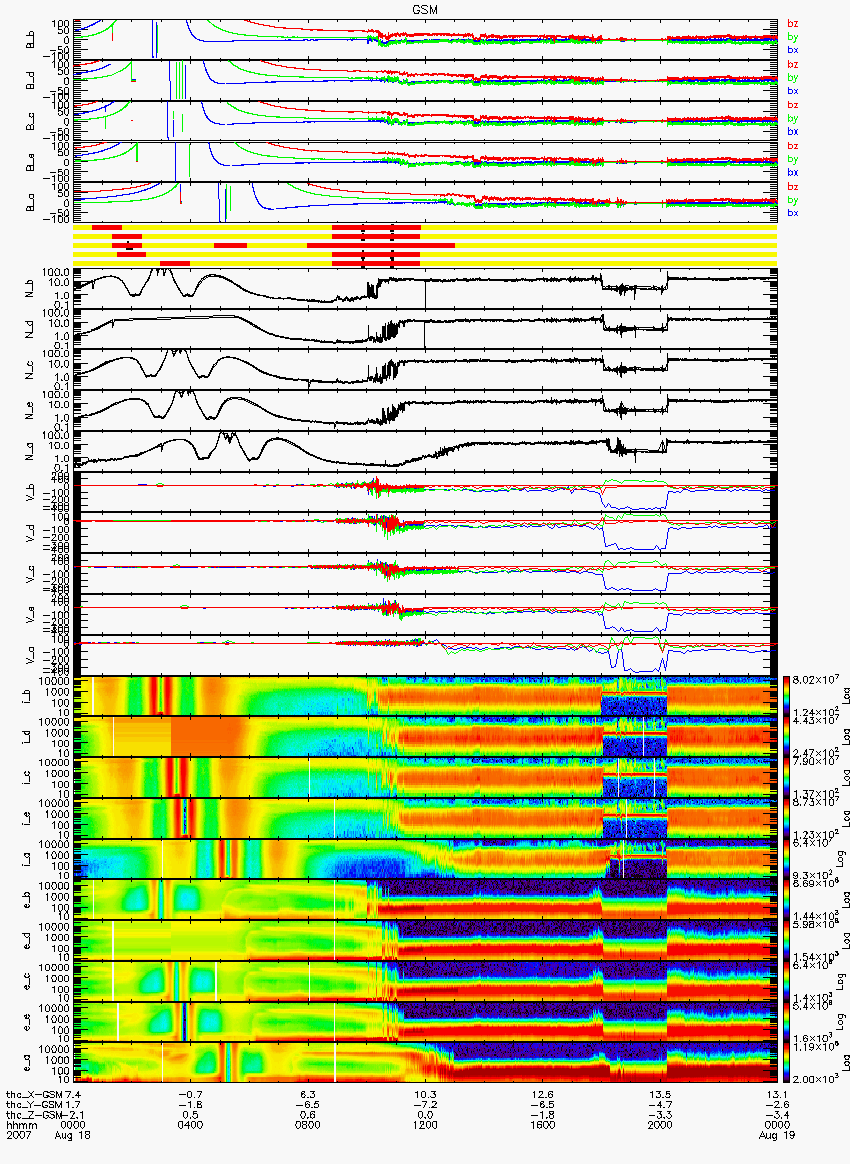Select the thc_Y-GSM row label

coord(34,1105)
